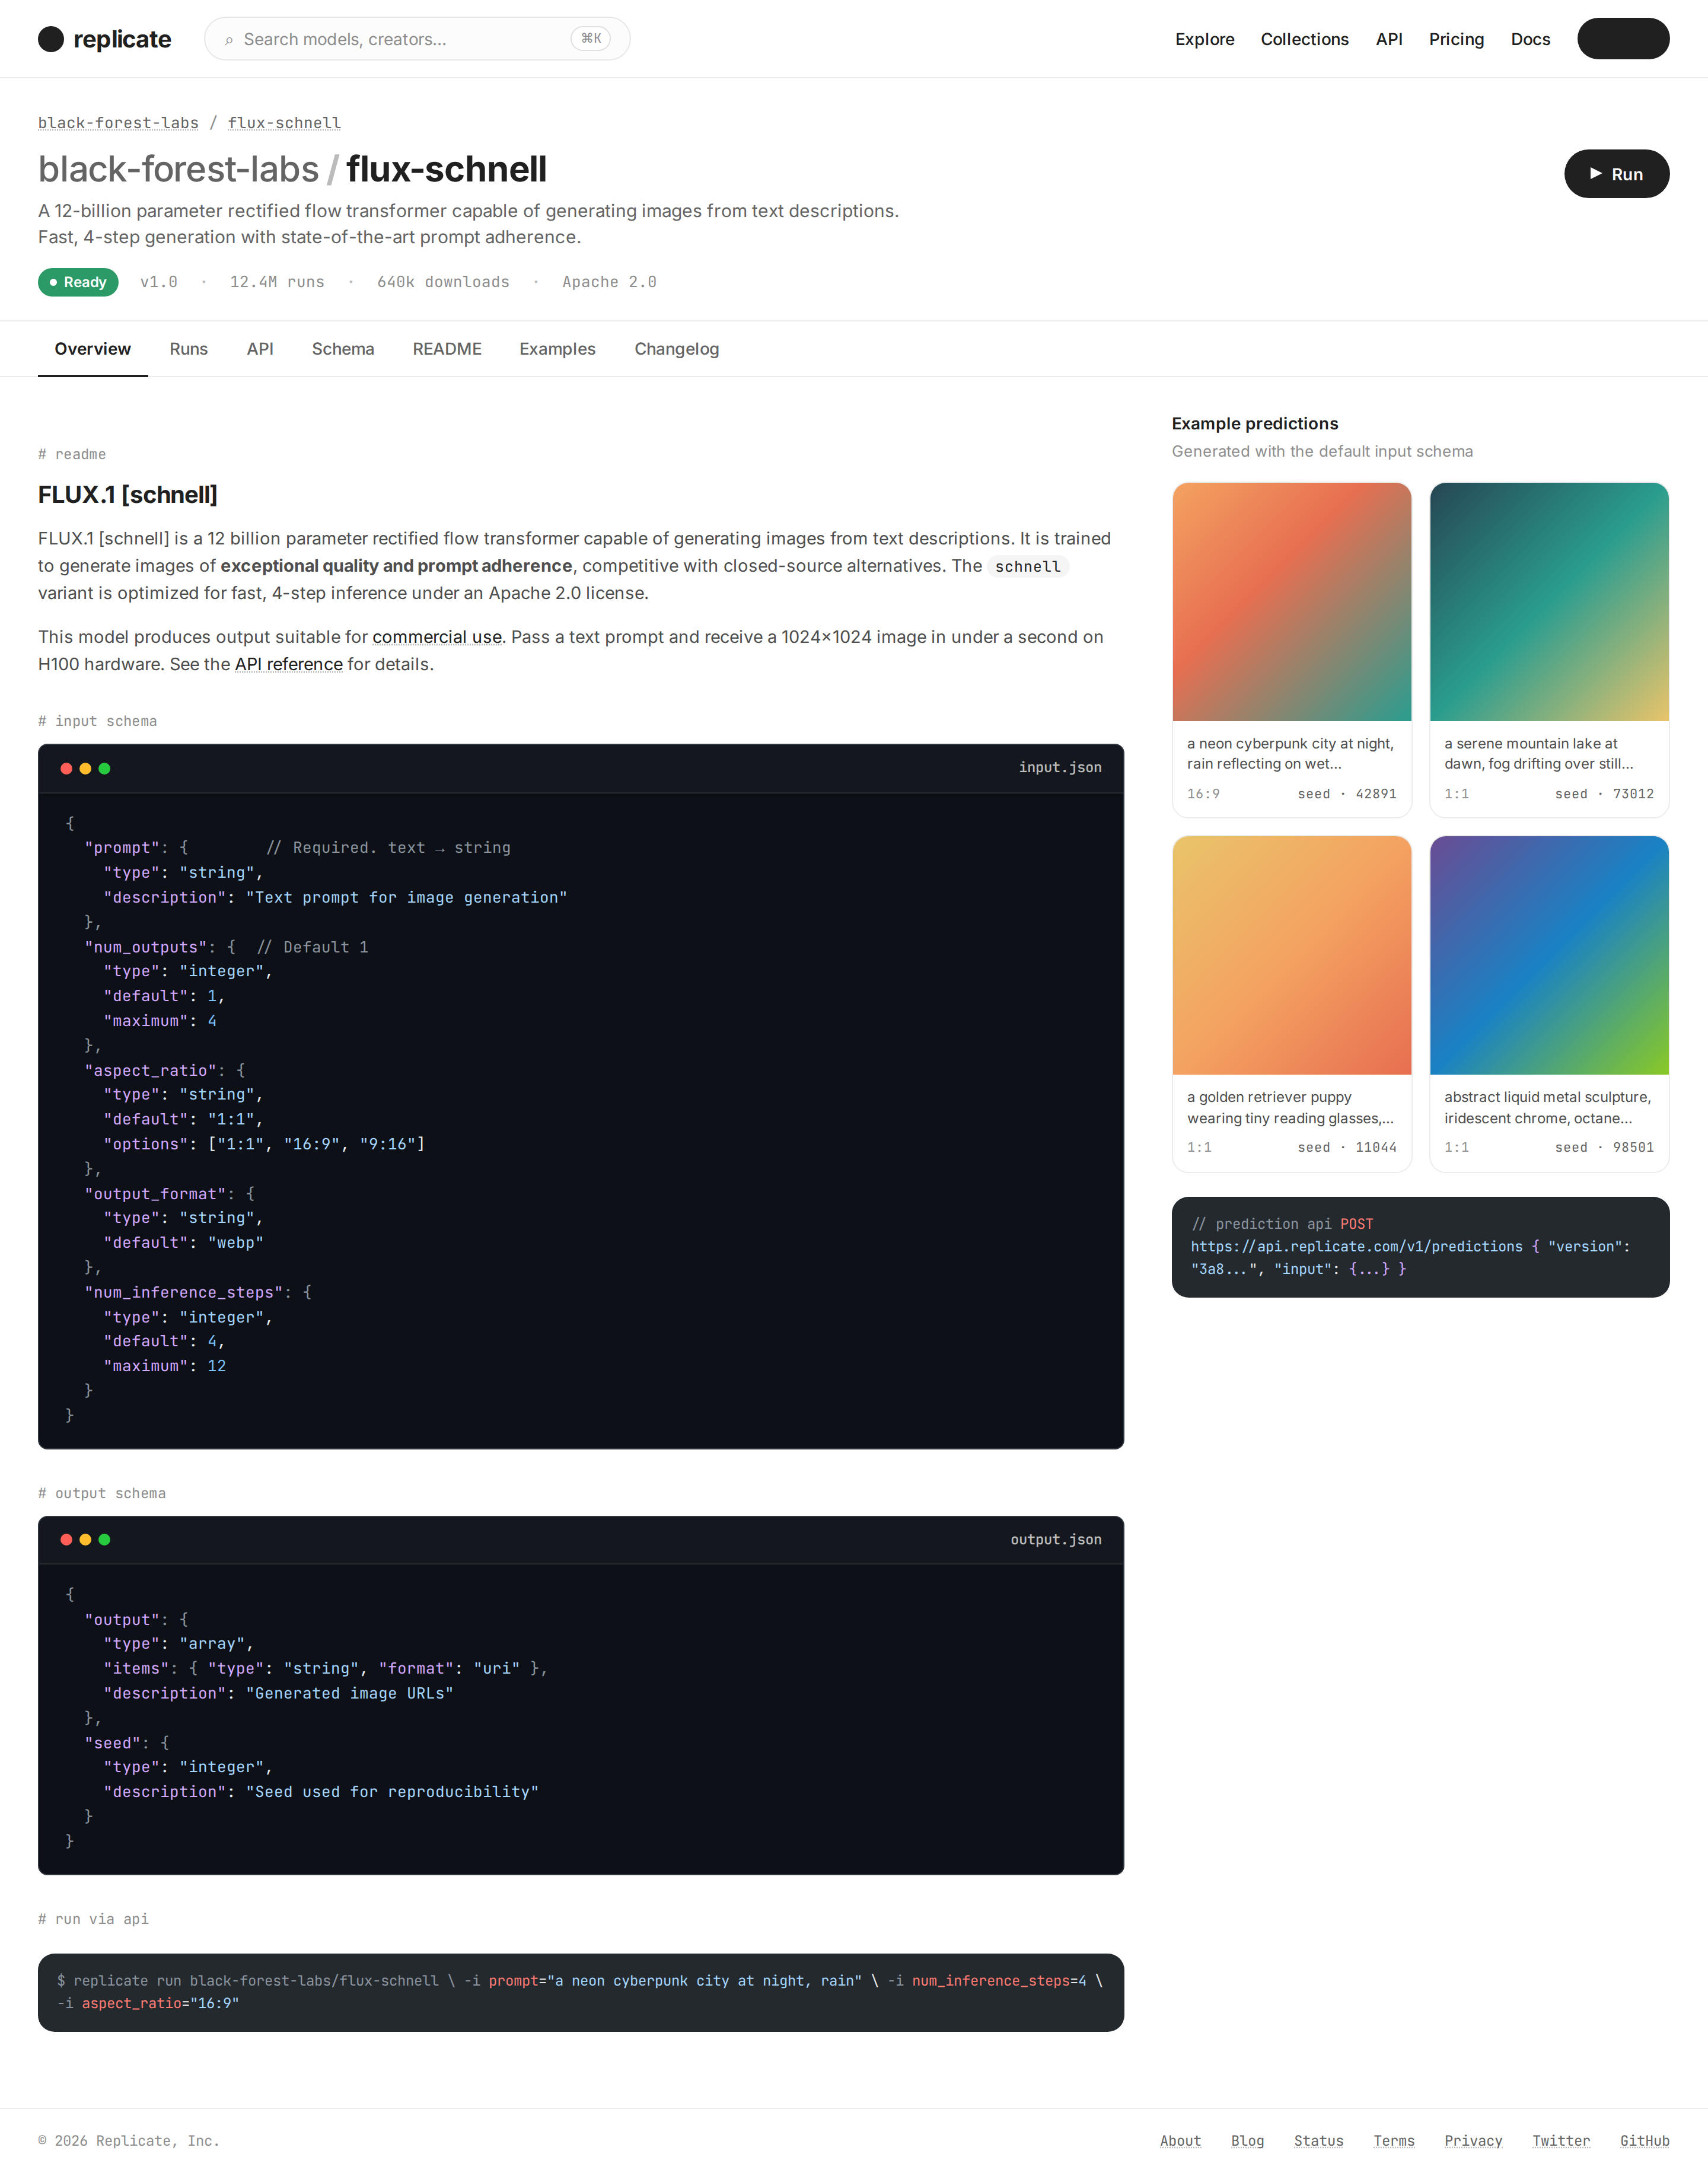Click the green dot in output.json window
The height and width of the screenshot is (2173, 1708).
coord(104,1539)
